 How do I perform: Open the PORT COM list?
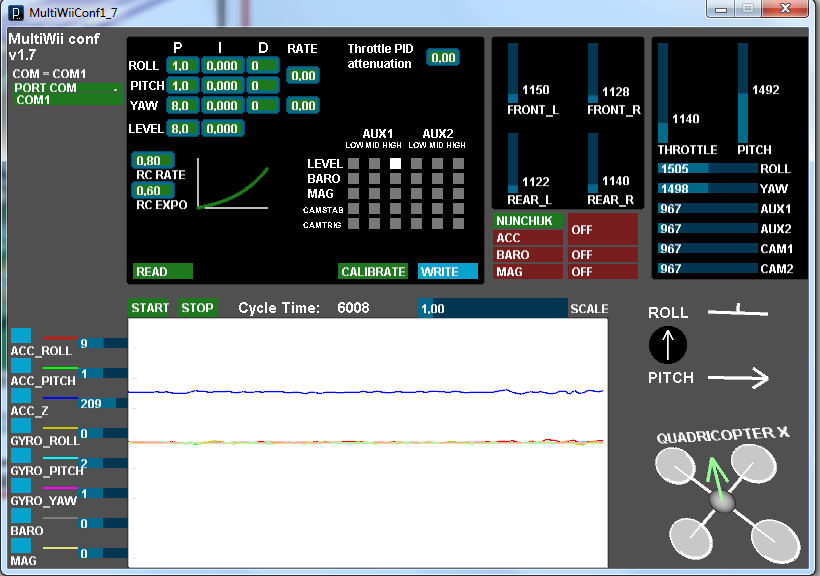coord(68,88)
